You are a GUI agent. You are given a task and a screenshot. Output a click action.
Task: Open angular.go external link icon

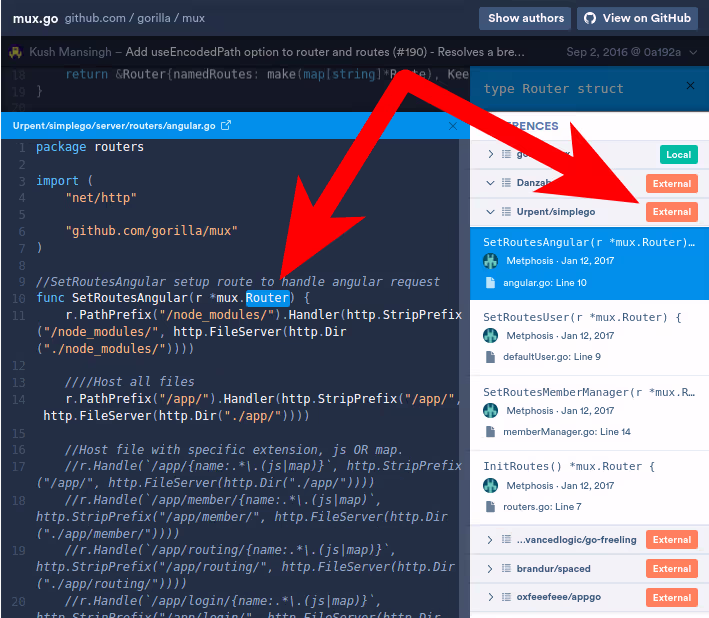click(226, 125)
